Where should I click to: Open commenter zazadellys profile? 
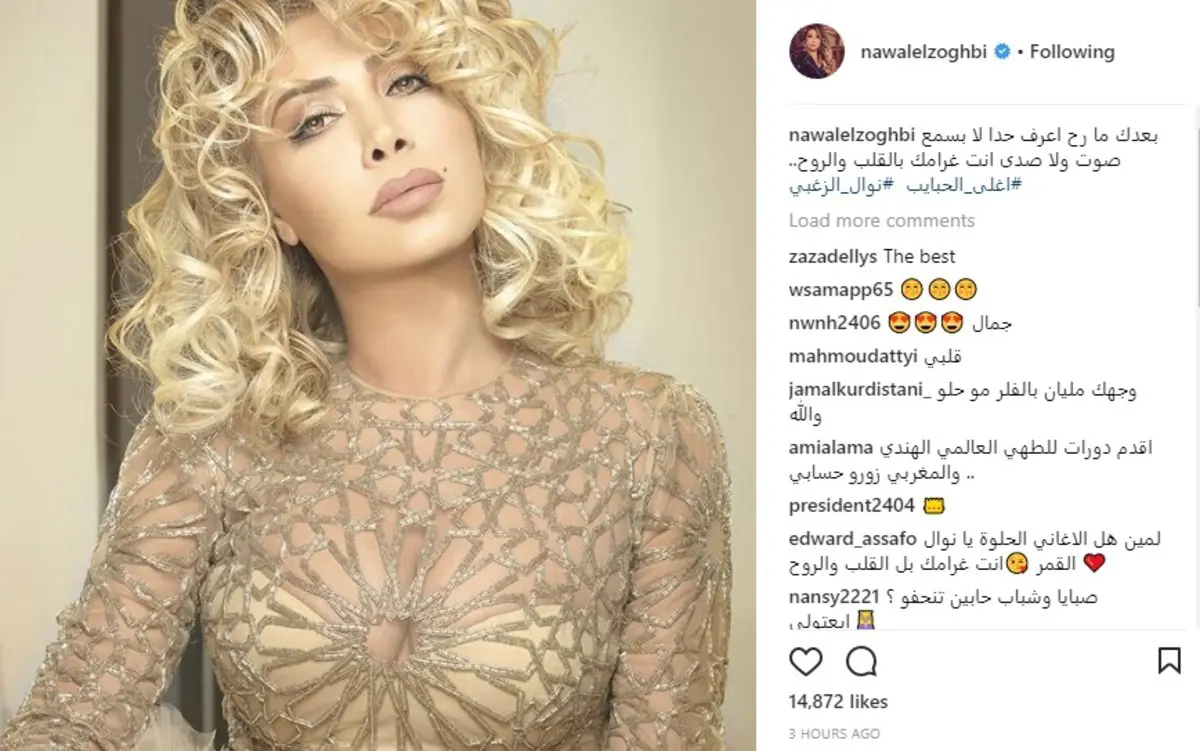(833, 256)
